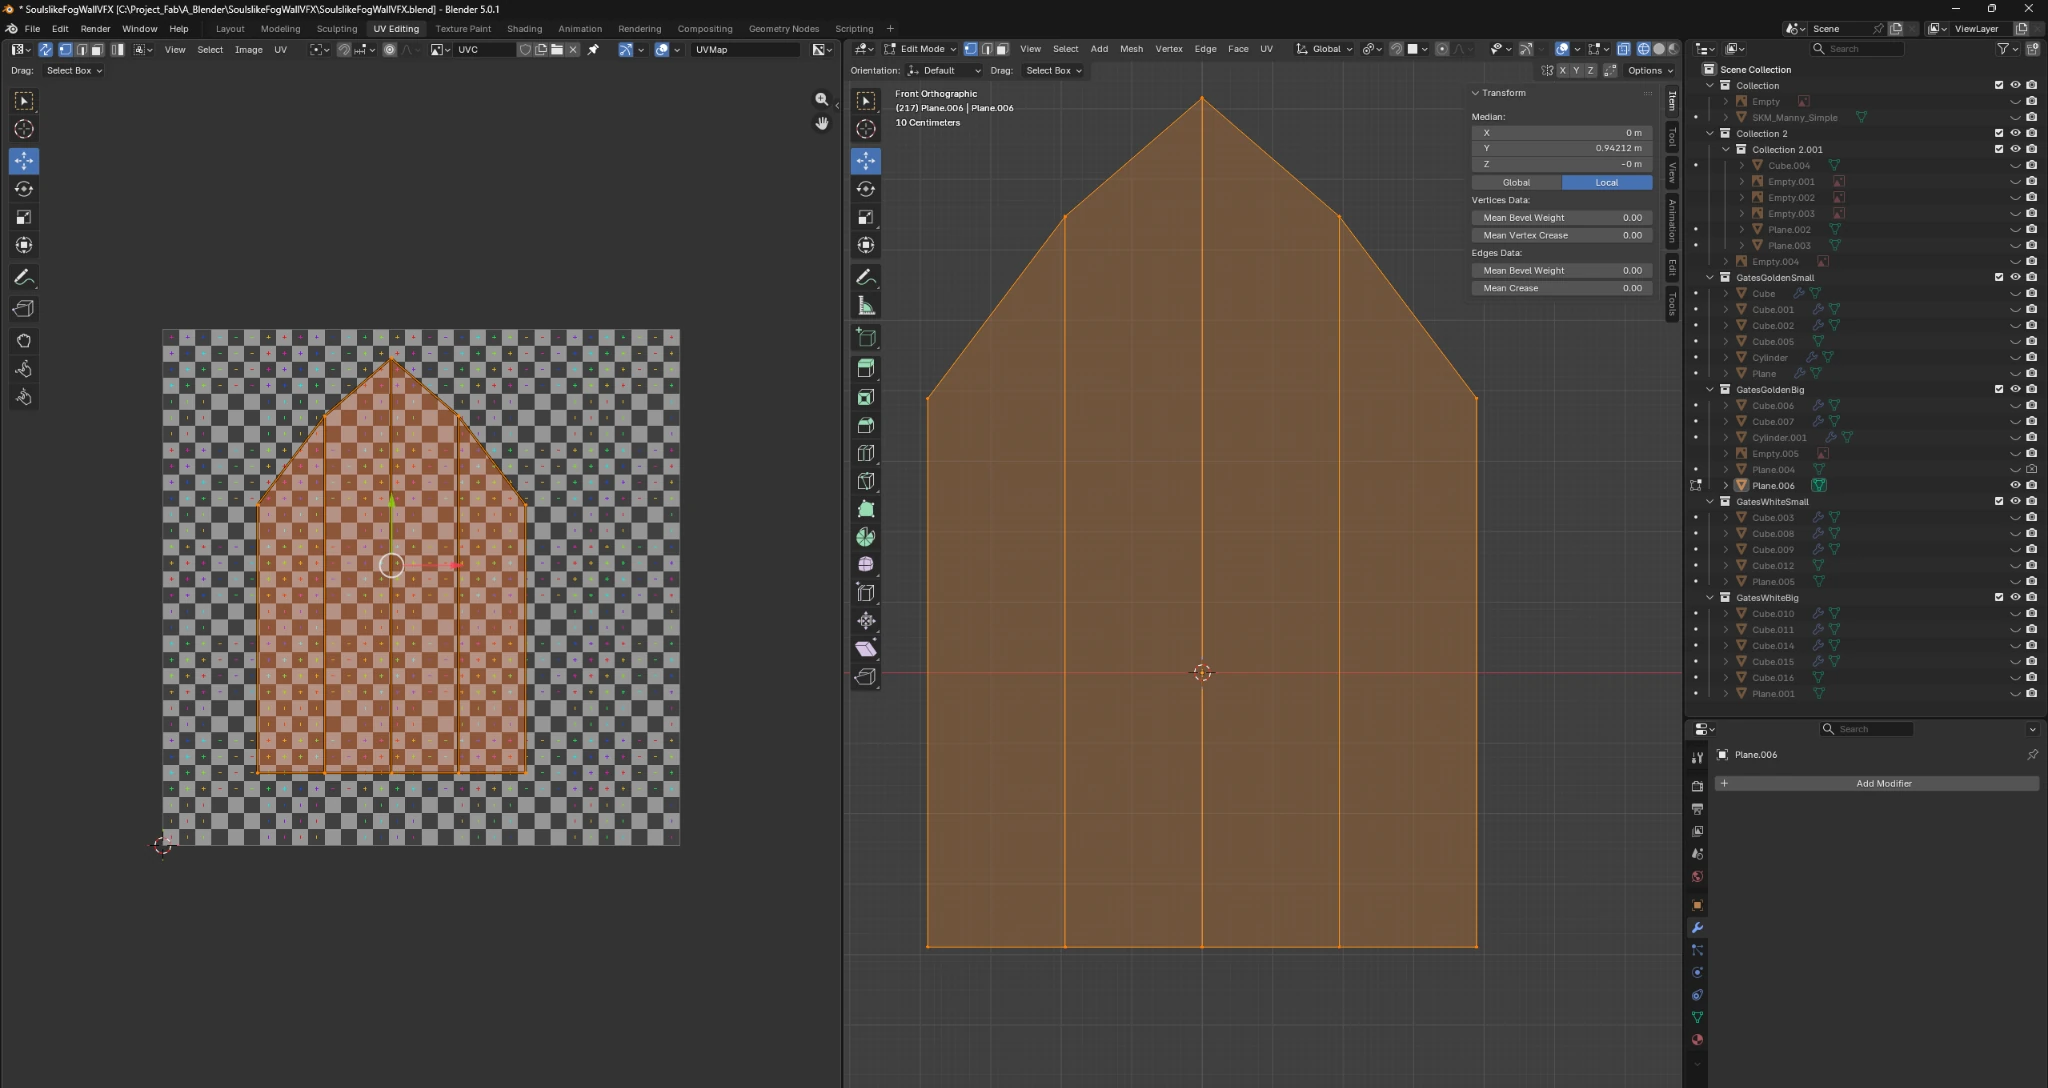Open the World properties tab
This screenshot has height=1088, width=2048.
click(x=1697, y=877)
